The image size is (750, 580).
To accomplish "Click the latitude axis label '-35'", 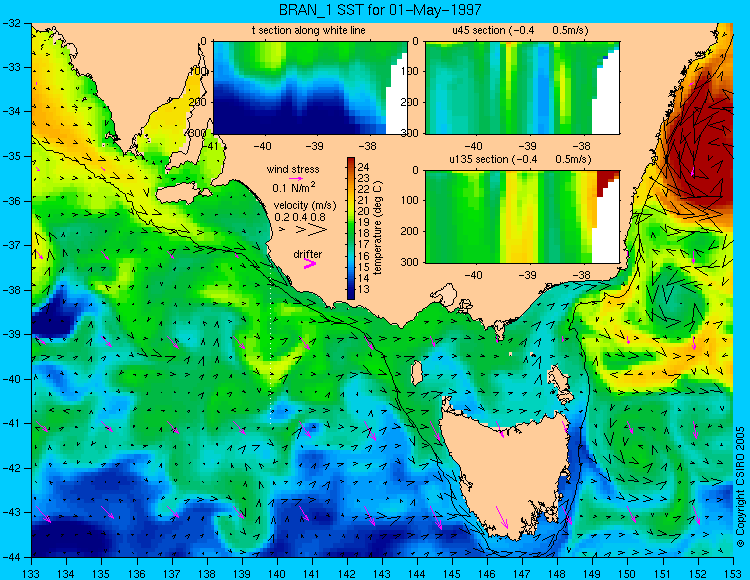I will [12, 156].
